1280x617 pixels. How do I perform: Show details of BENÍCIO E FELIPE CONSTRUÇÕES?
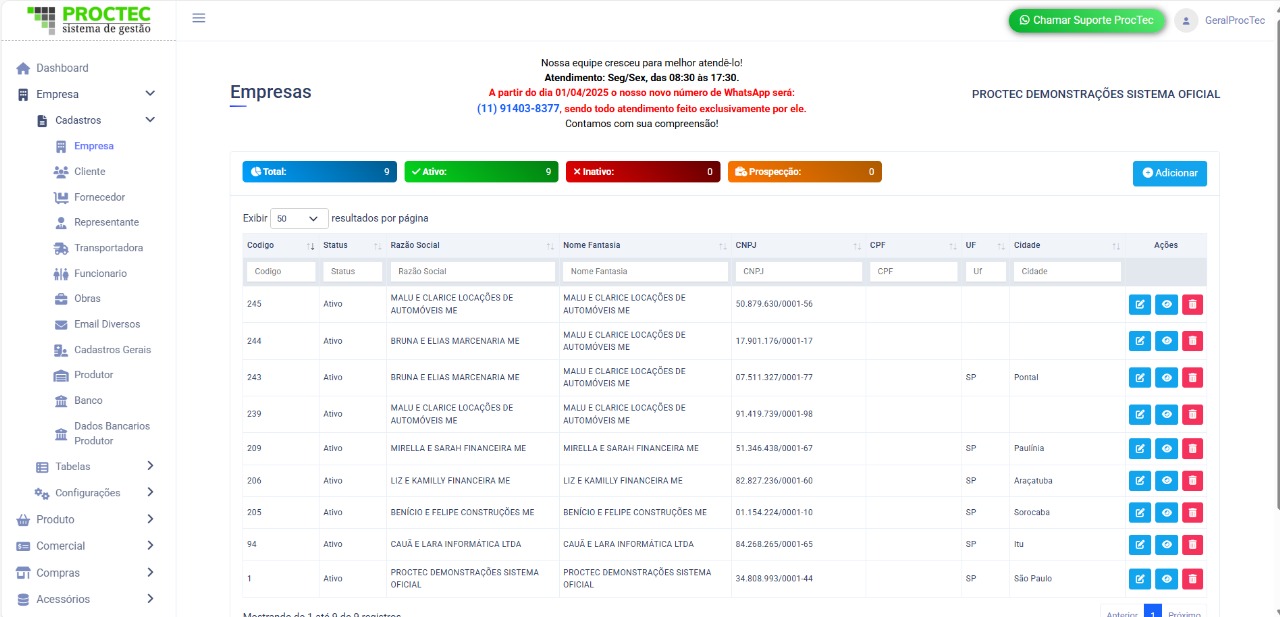pos(1166,513)
